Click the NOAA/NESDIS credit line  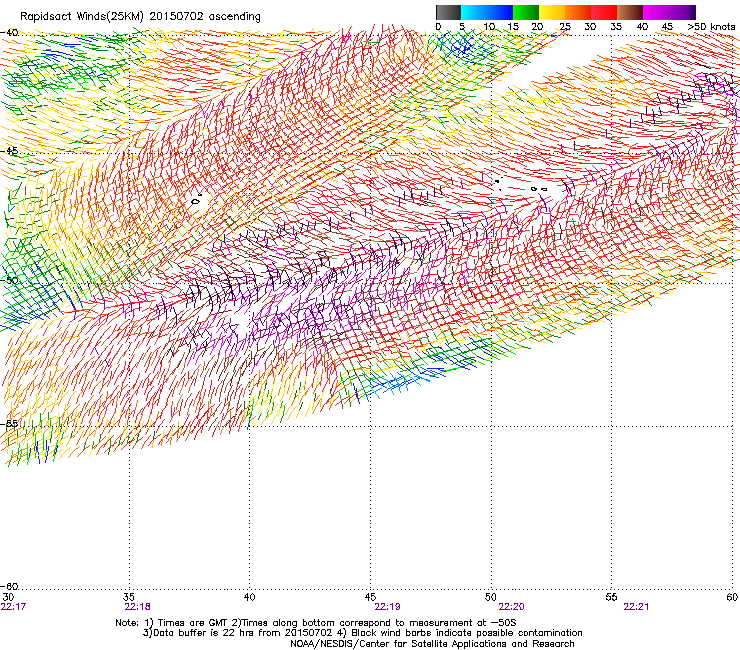click(x=432, y=644)
